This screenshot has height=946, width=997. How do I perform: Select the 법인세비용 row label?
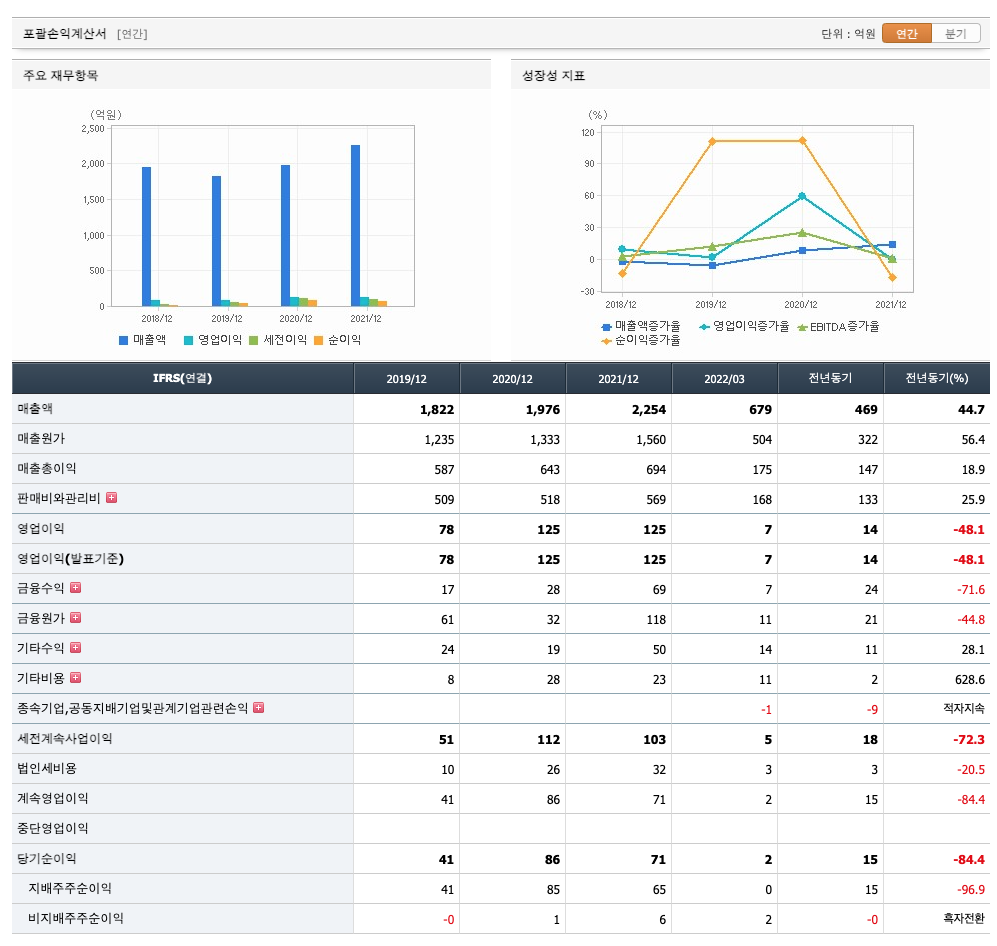click(x=46, y=769)
